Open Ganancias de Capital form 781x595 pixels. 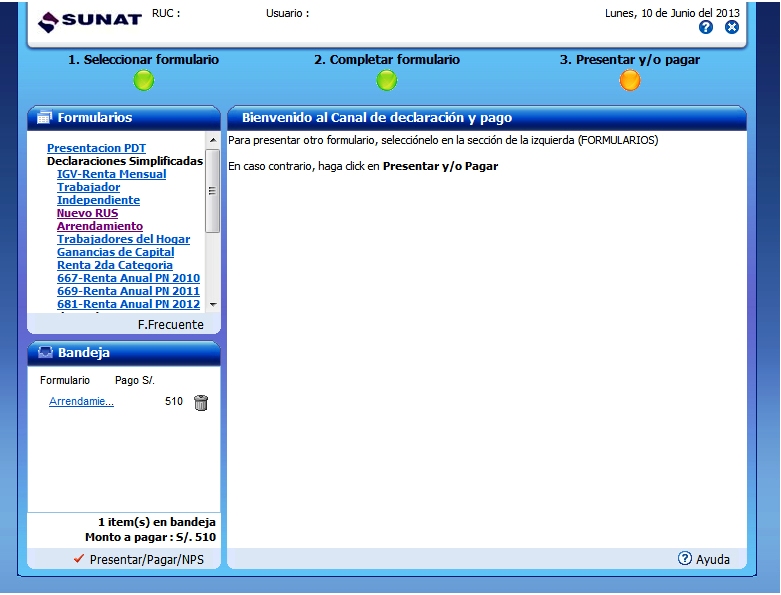pyautogui.click(x=116, y=252)
